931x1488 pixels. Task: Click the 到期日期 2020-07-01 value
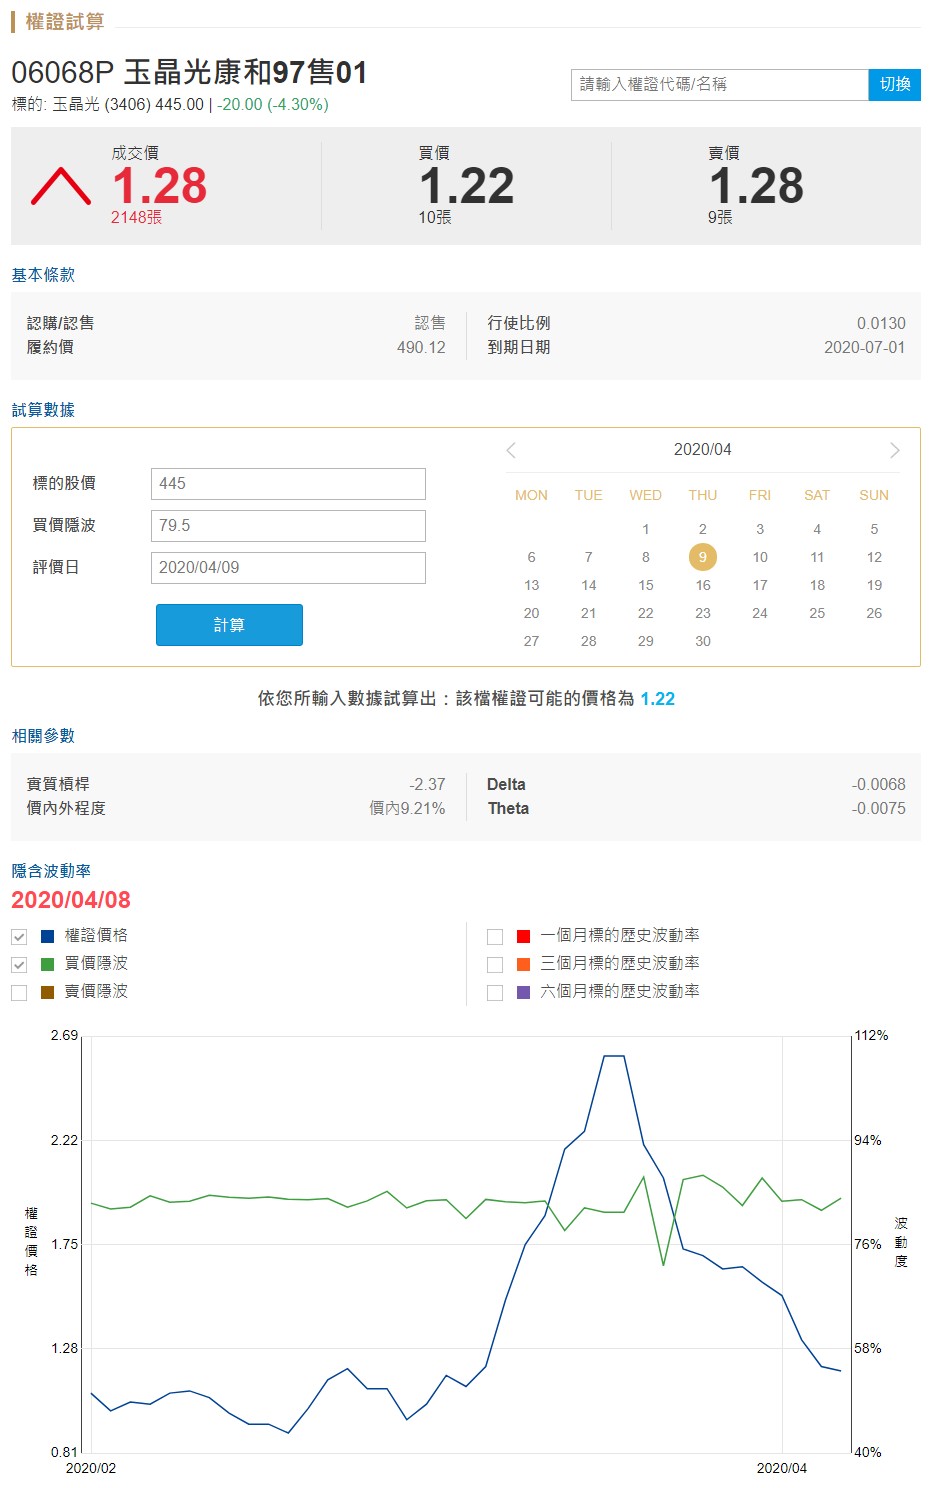[x=865, y=348]
